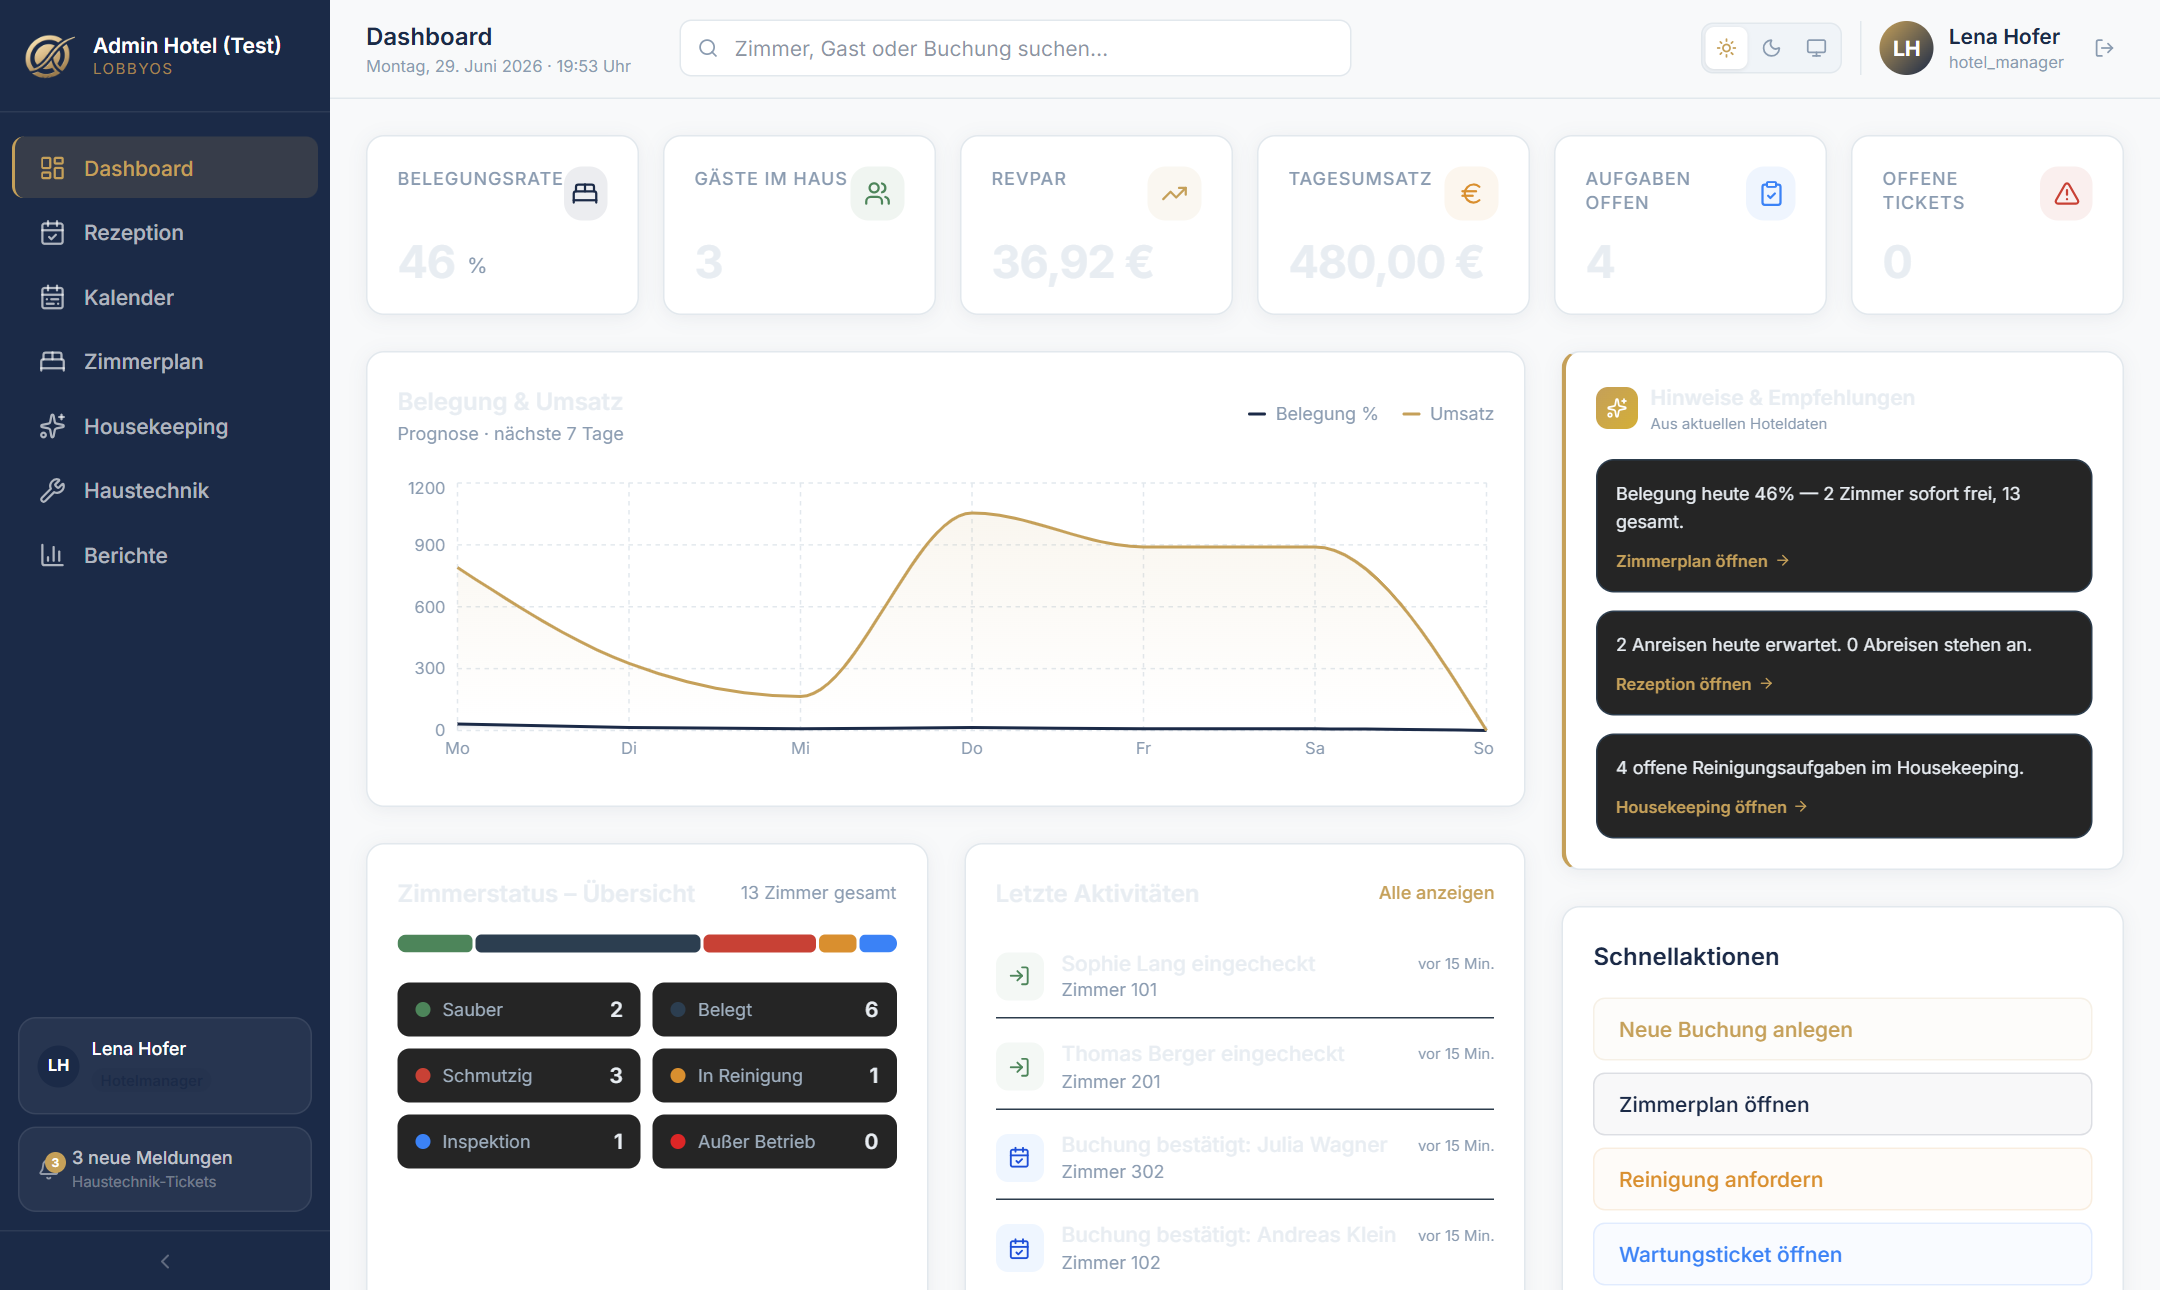
Task: Click Reinigung anfordern button
Action: pos(1842,1179)
